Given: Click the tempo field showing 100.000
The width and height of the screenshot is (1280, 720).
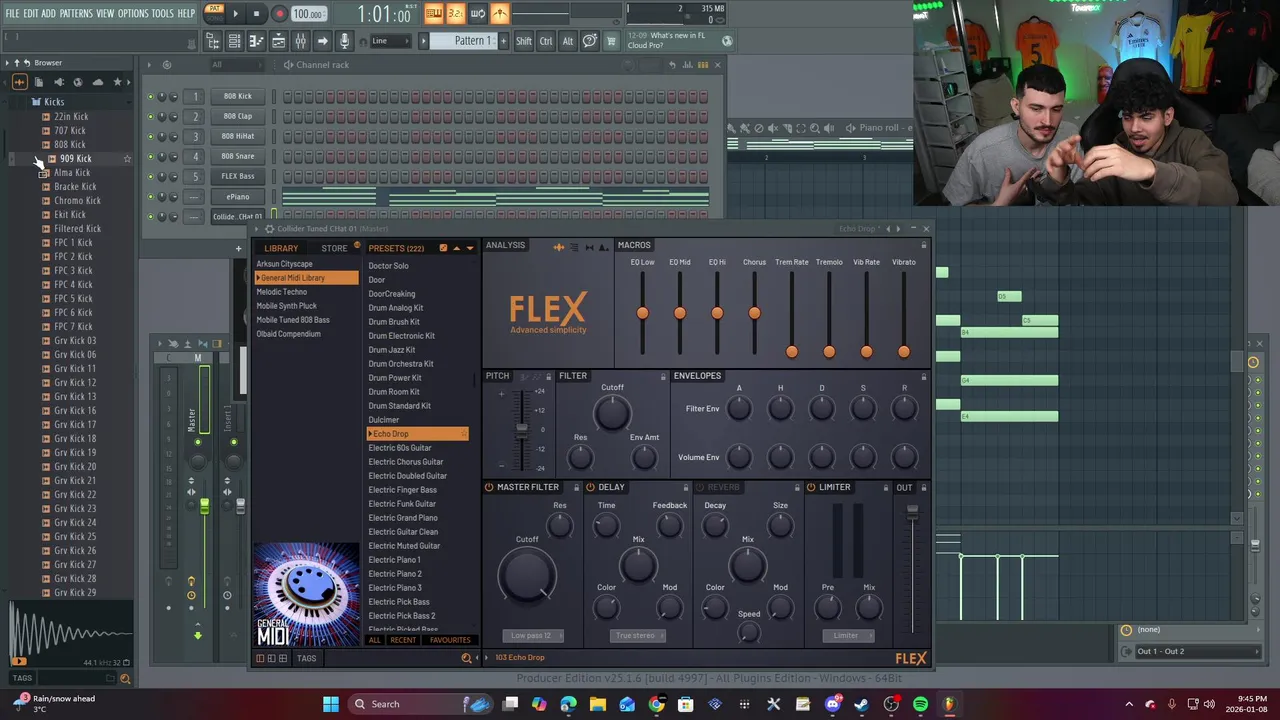Looking at the screenshot, I should 308,14.
